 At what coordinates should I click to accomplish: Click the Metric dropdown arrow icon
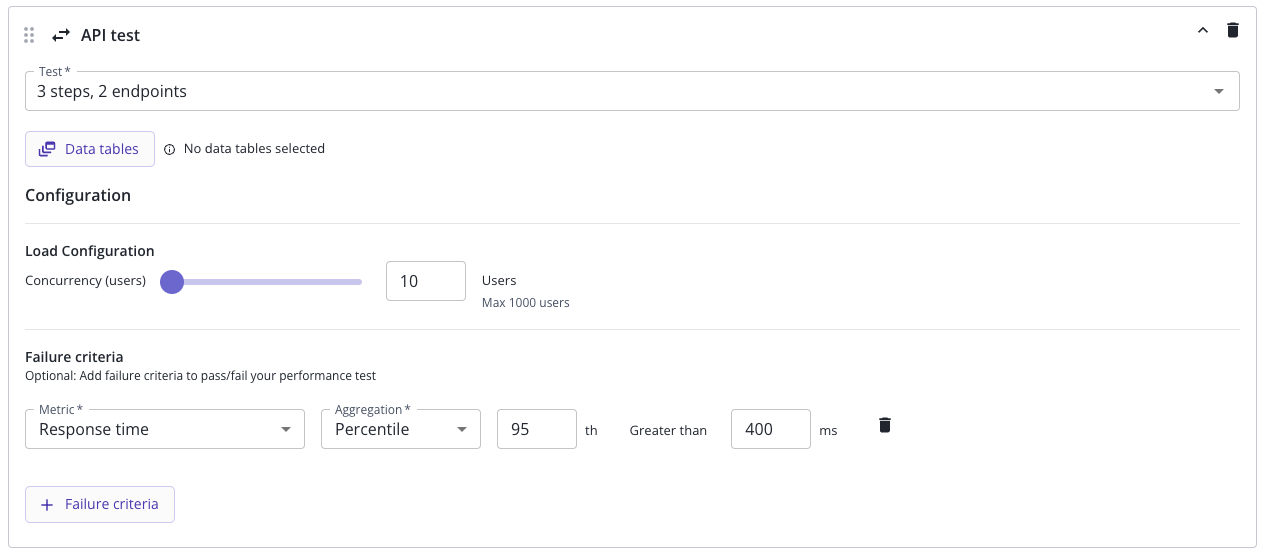coord(286,429)
